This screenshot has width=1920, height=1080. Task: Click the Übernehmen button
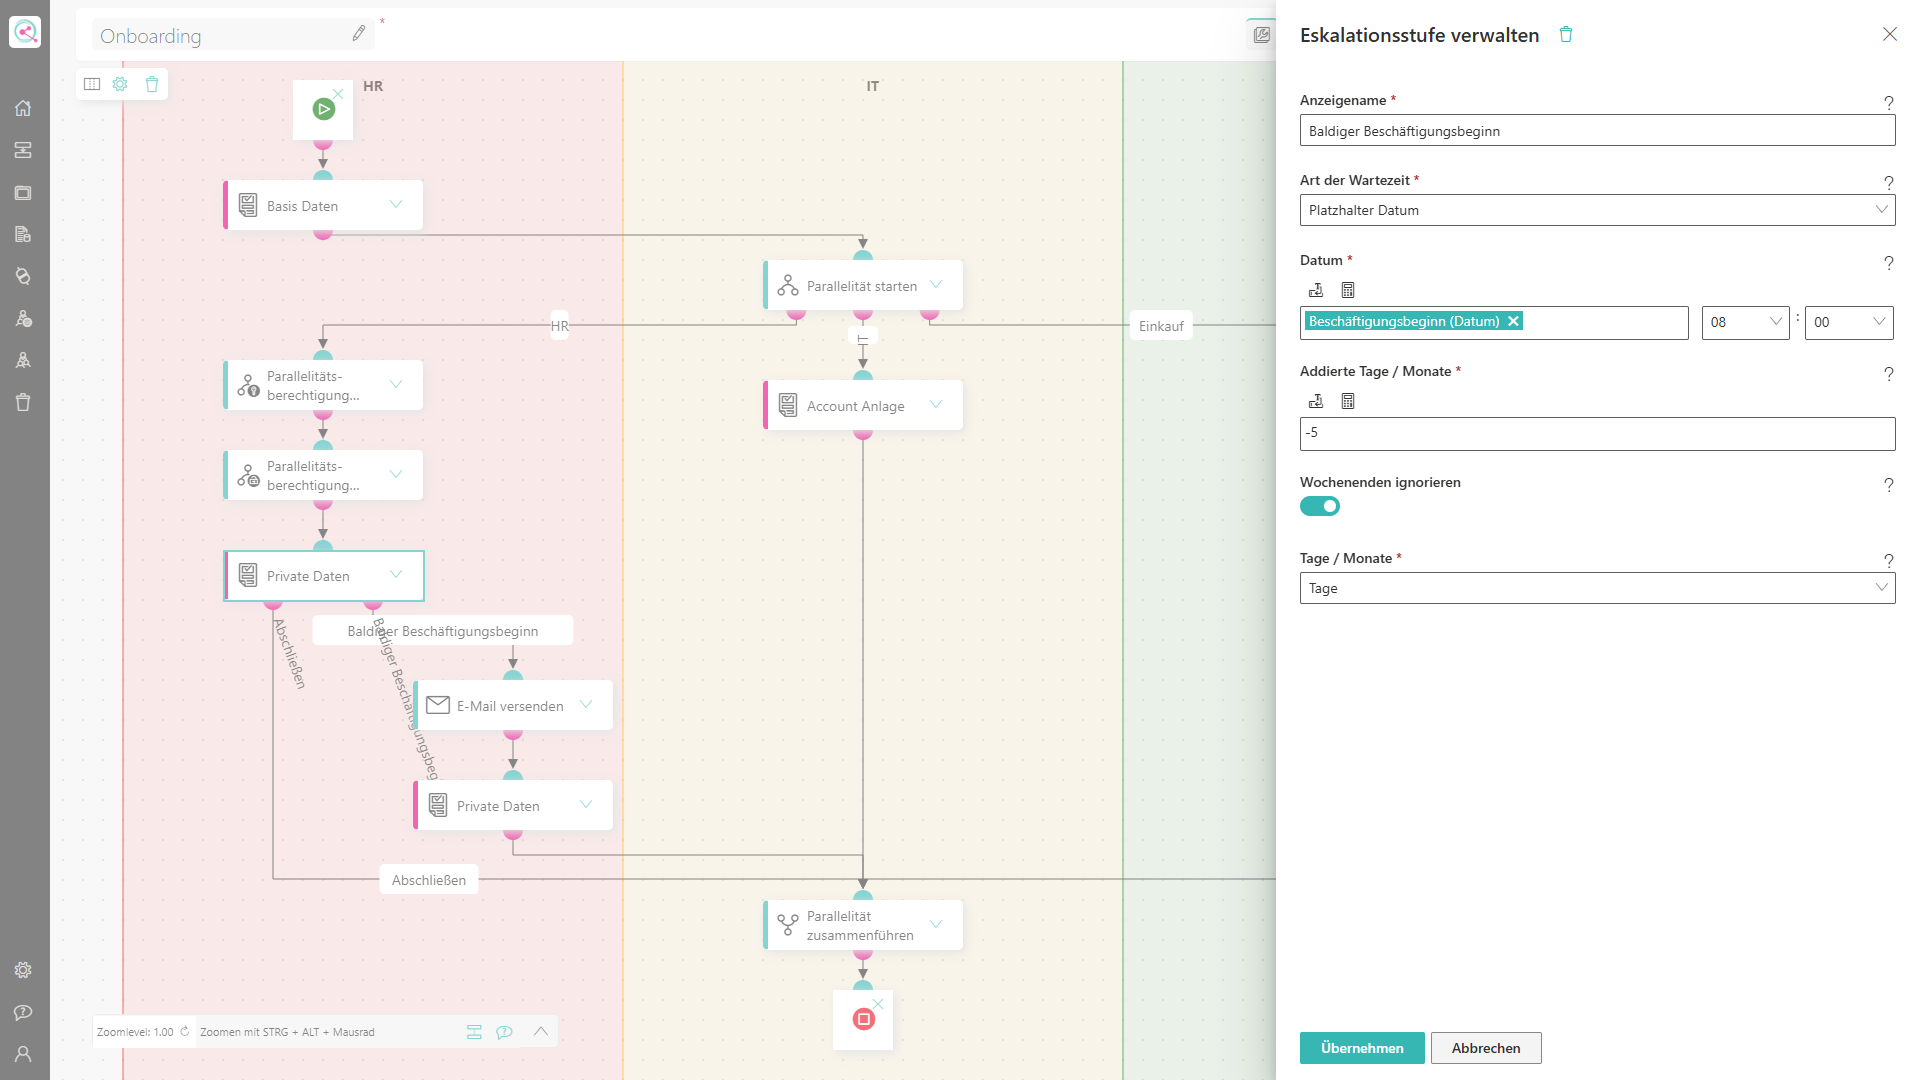pyautogui.click(x=1362, y=1048)
